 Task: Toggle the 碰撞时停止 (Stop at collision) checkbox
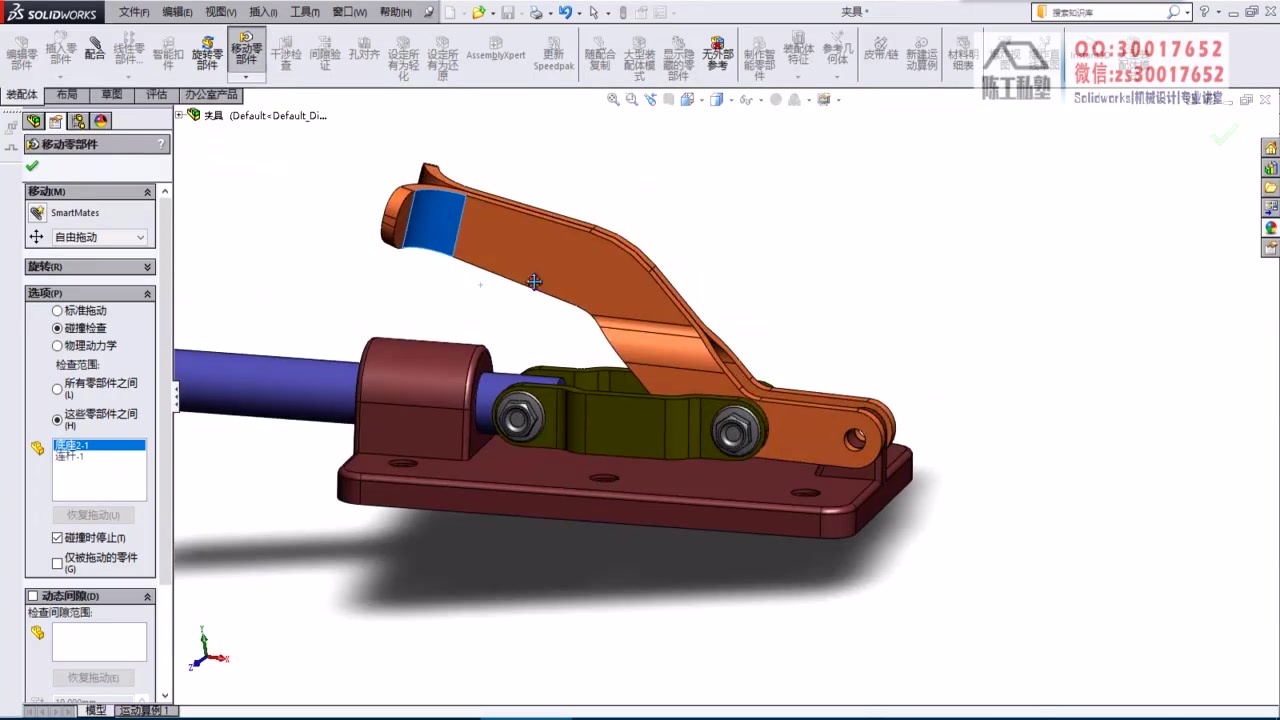[x=57, y=538]
